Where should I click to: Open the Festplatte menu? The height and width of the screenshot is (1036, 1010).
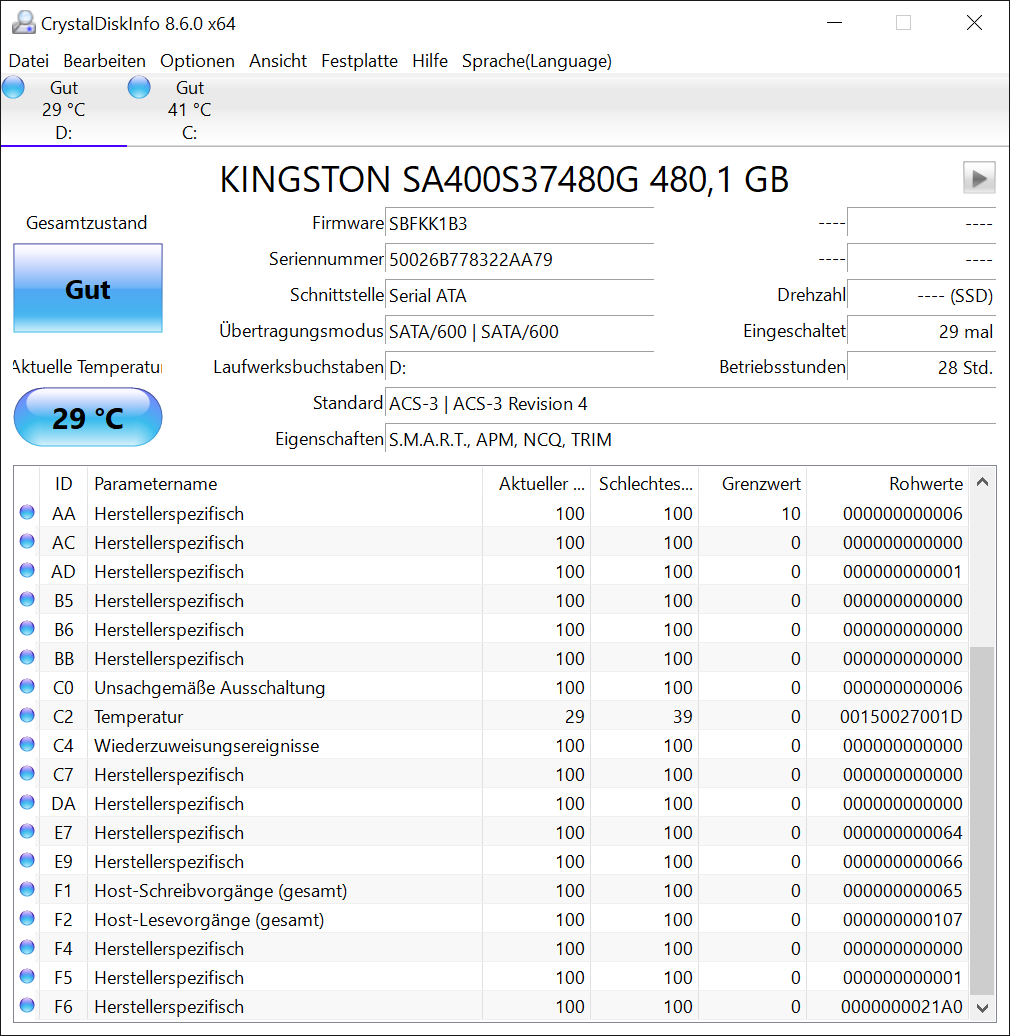[x=359, y=61]
